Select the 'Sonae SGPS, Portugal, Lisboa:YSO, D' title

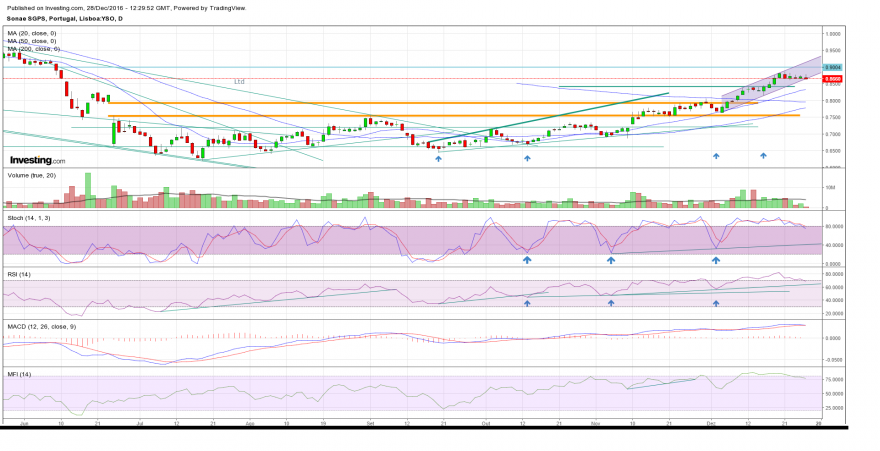click(x=65, y=19)
